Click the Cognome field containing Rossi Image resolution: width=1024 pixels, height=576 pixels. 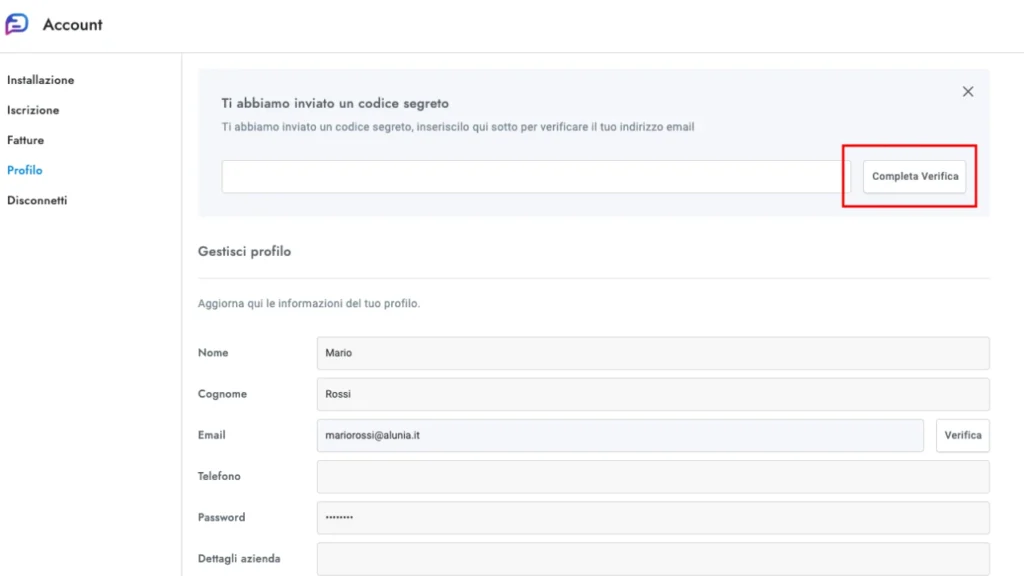[x=652, y=394]
